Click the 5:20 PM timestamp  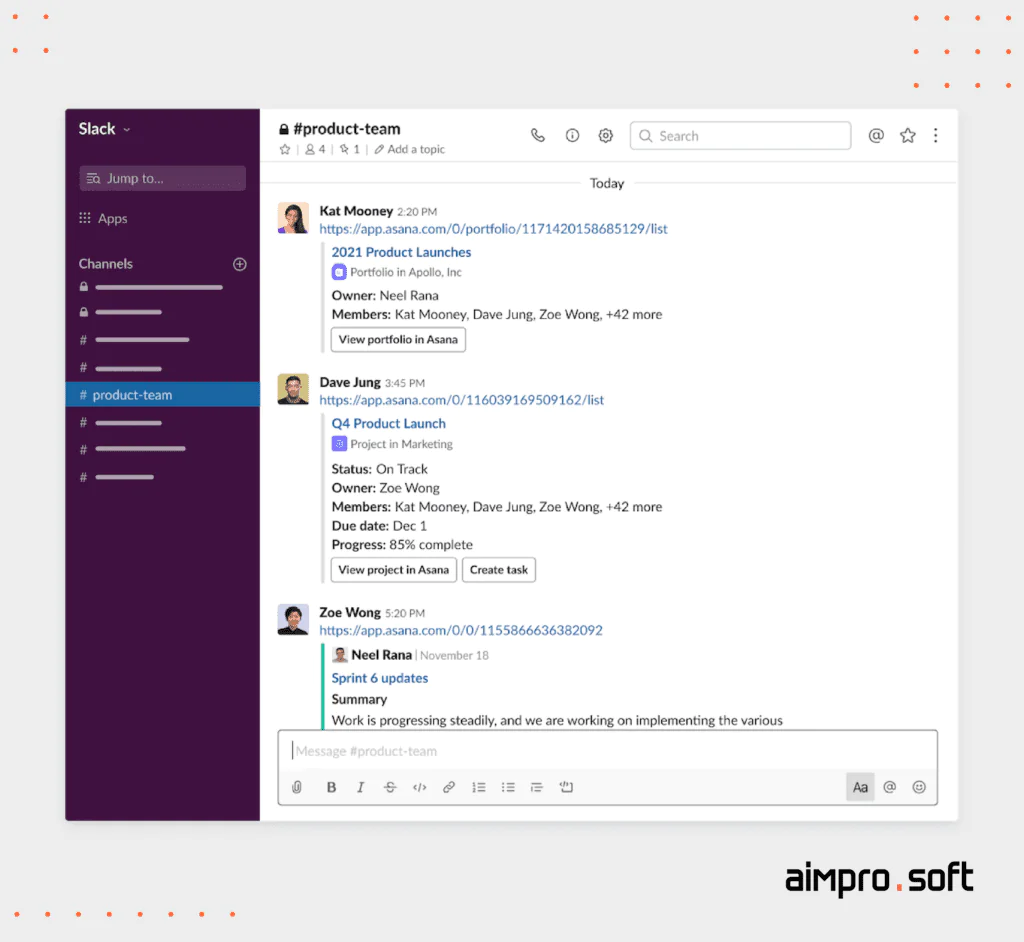pyautogui.click(x=405, y=613)
